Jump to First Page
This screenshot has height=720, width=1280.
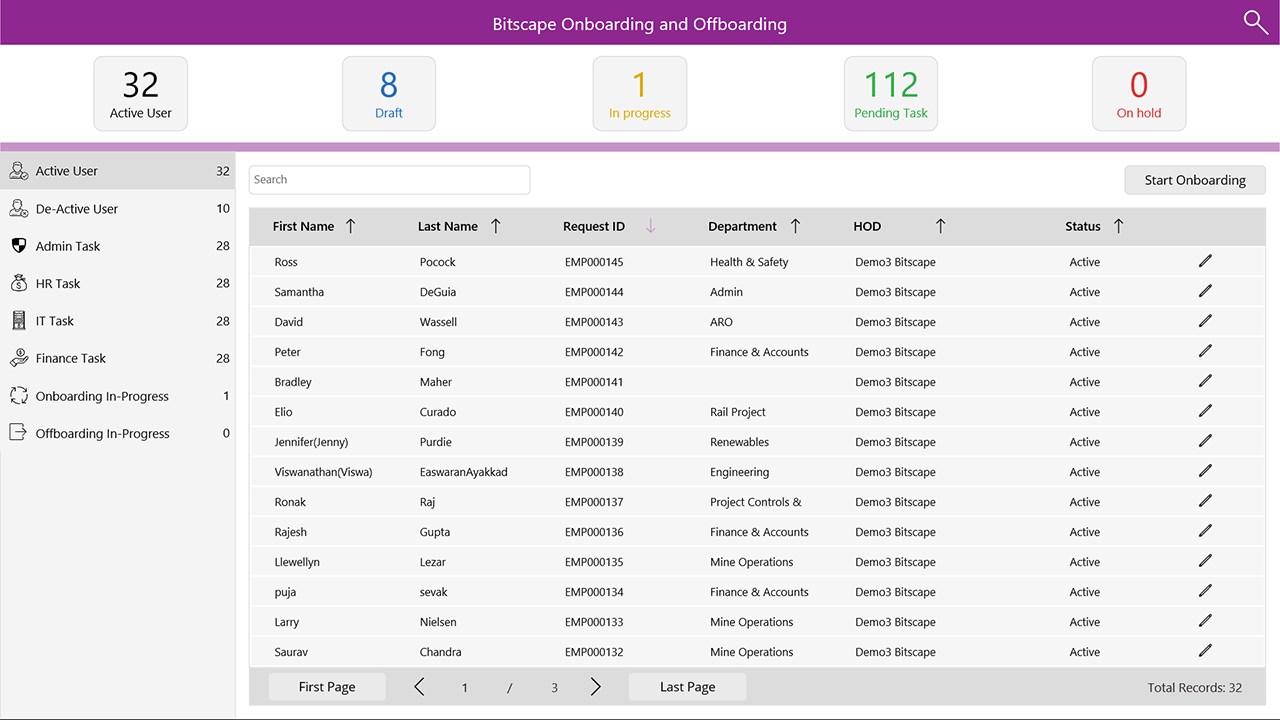click(x=327, y=687)
